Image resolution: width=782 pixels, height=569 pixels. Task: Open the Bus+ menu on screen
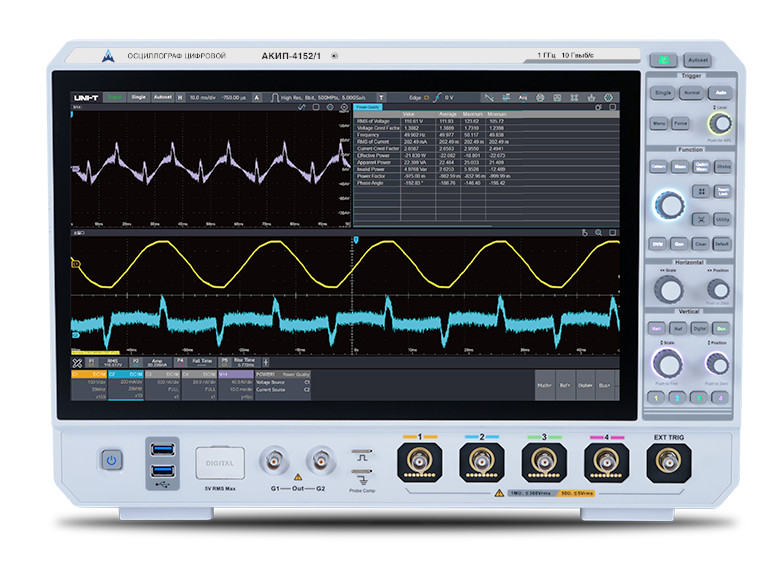click(606, 384)
